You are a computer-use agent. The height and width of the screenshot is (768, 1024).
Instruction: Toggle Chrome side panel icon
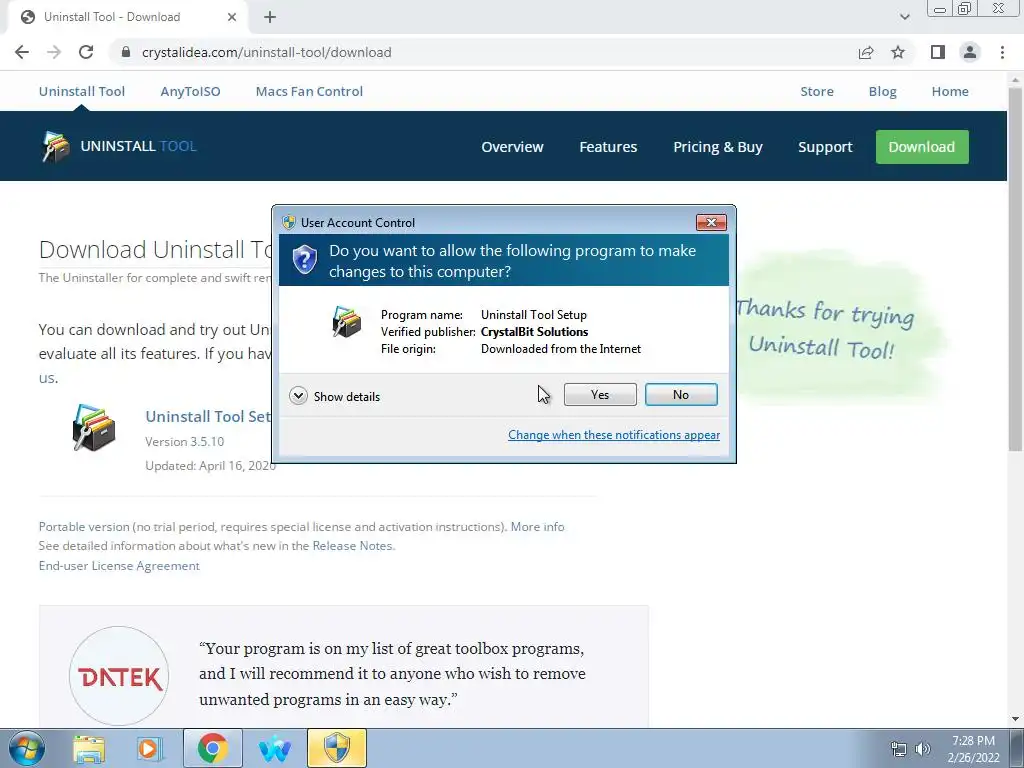click(938, 52)
